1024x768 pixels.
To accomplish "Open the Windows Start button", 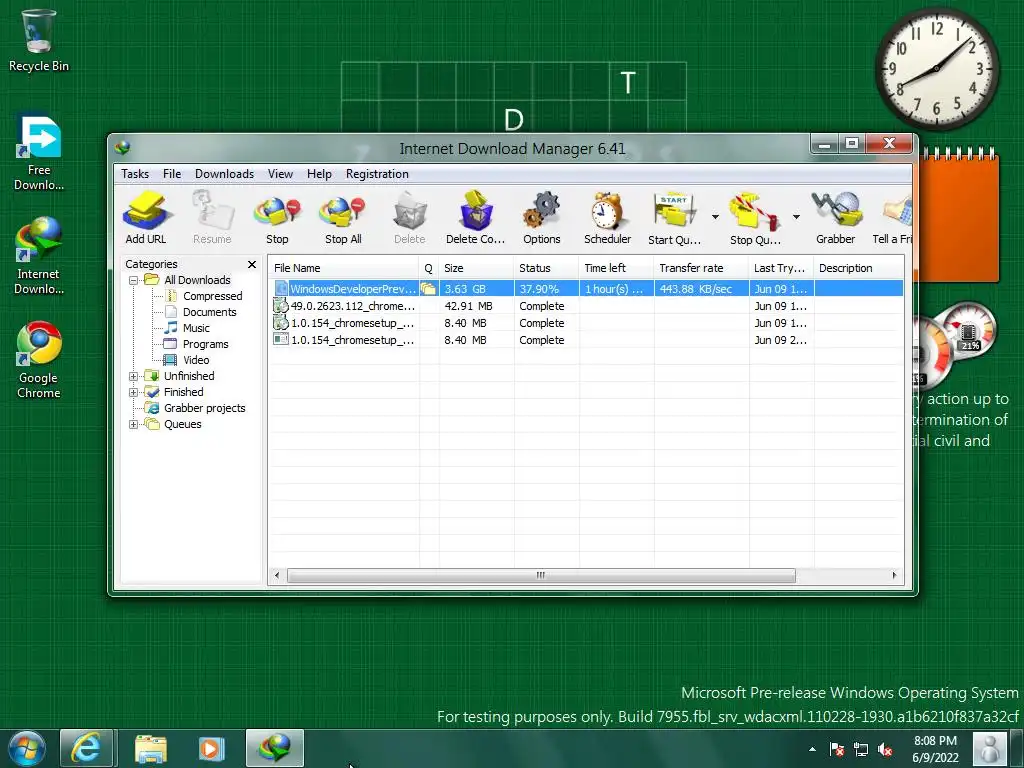I will click(x=27, y=749).
